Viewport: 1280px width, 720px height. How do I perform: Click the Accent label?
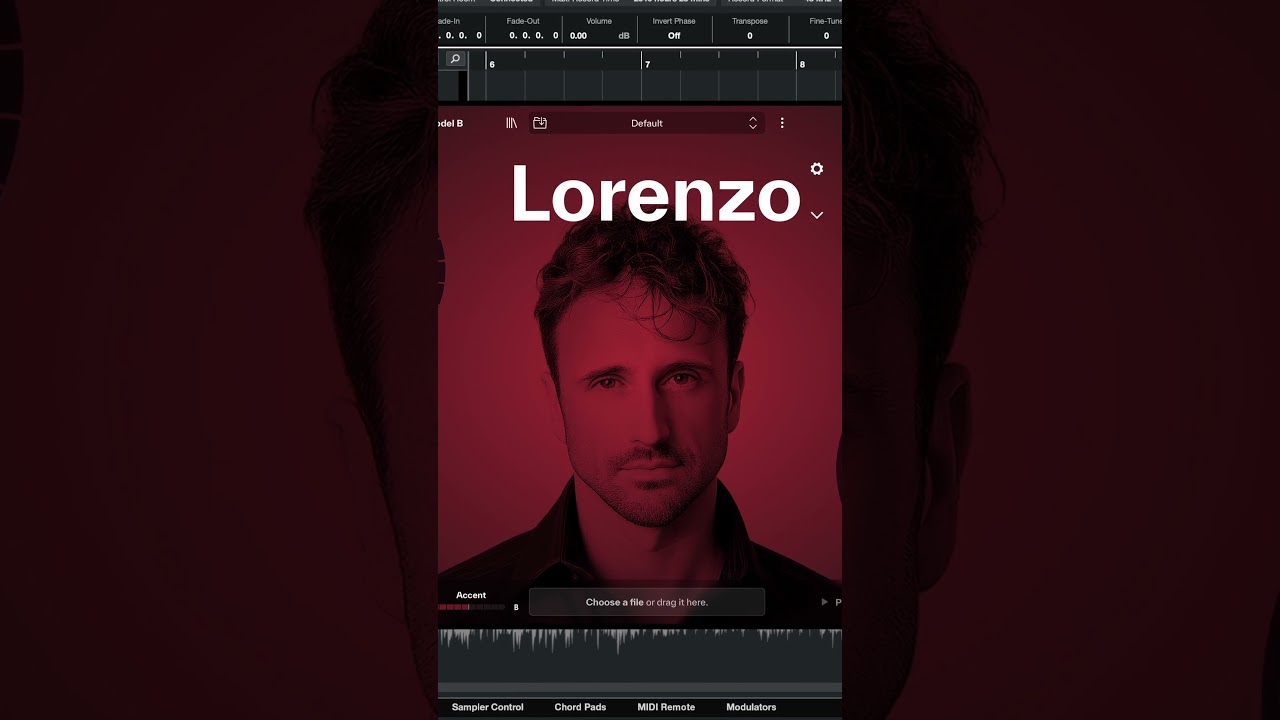pos(471,595)
